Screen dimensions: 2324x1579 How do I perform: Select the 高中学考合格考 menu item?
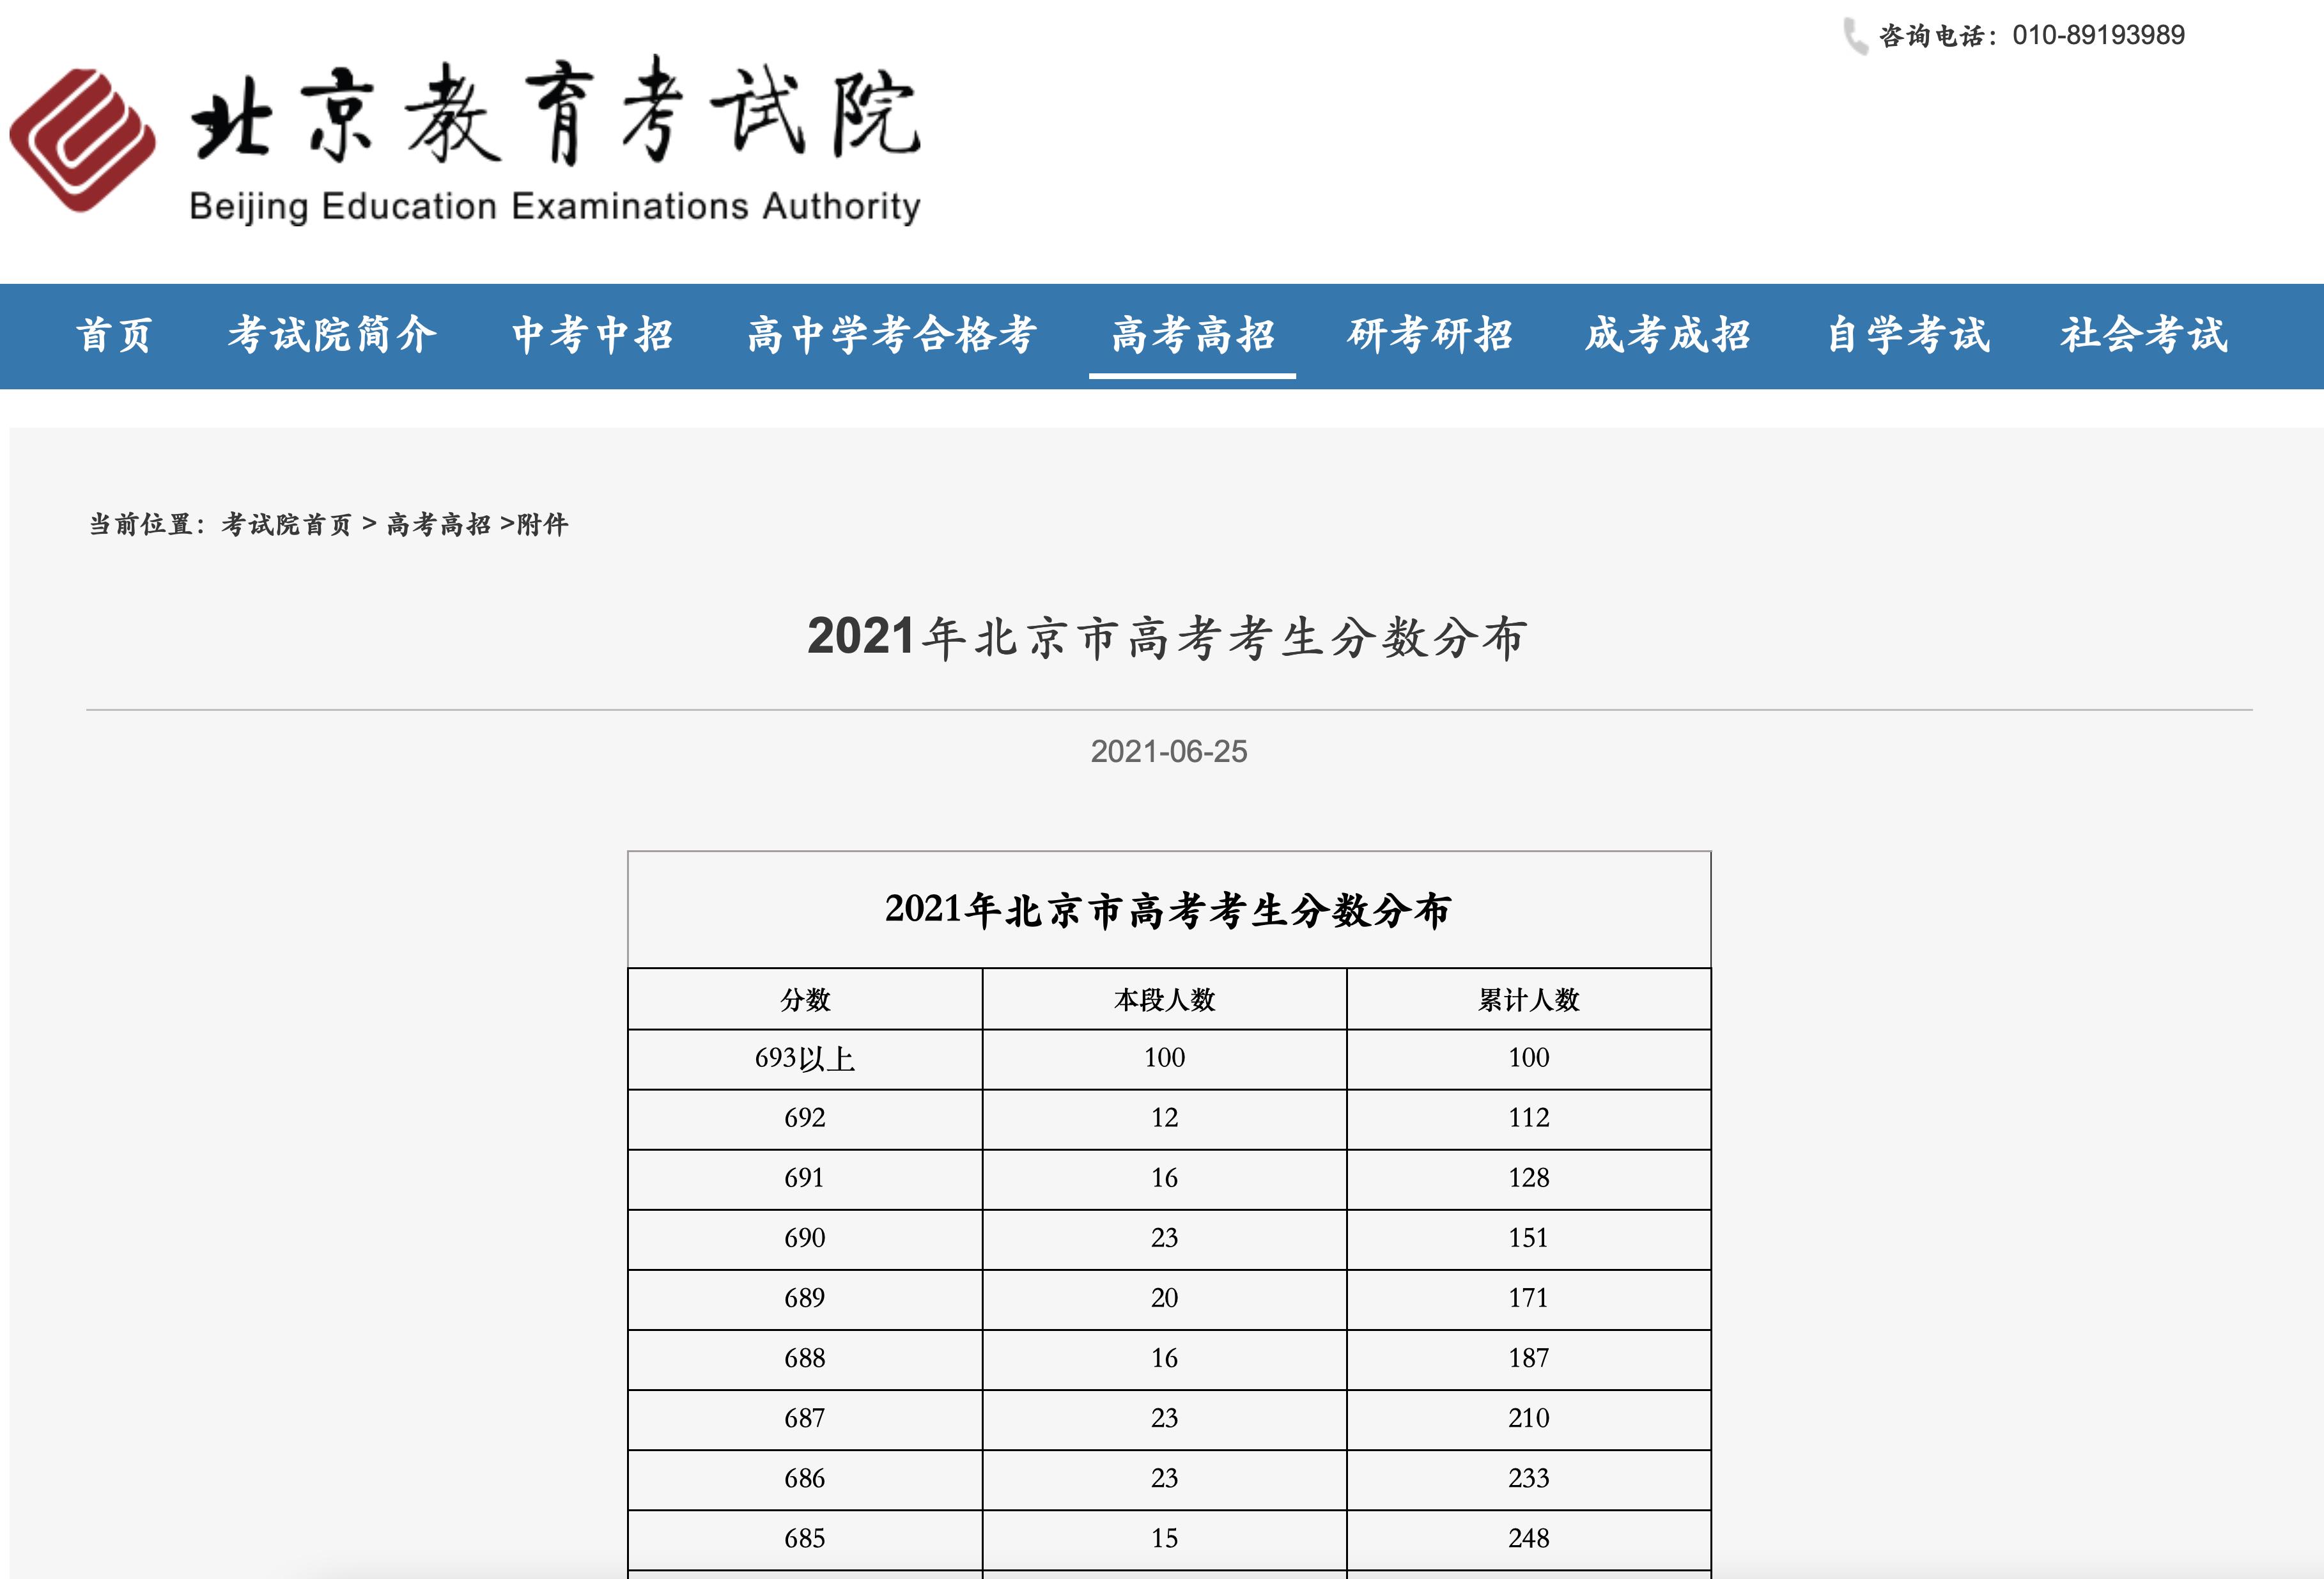pyautogui.click(x=893, y=338)
